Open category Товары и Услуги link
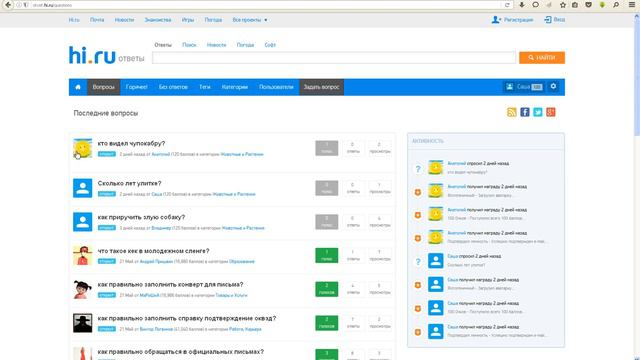640x360 pixels. point(231,296)
